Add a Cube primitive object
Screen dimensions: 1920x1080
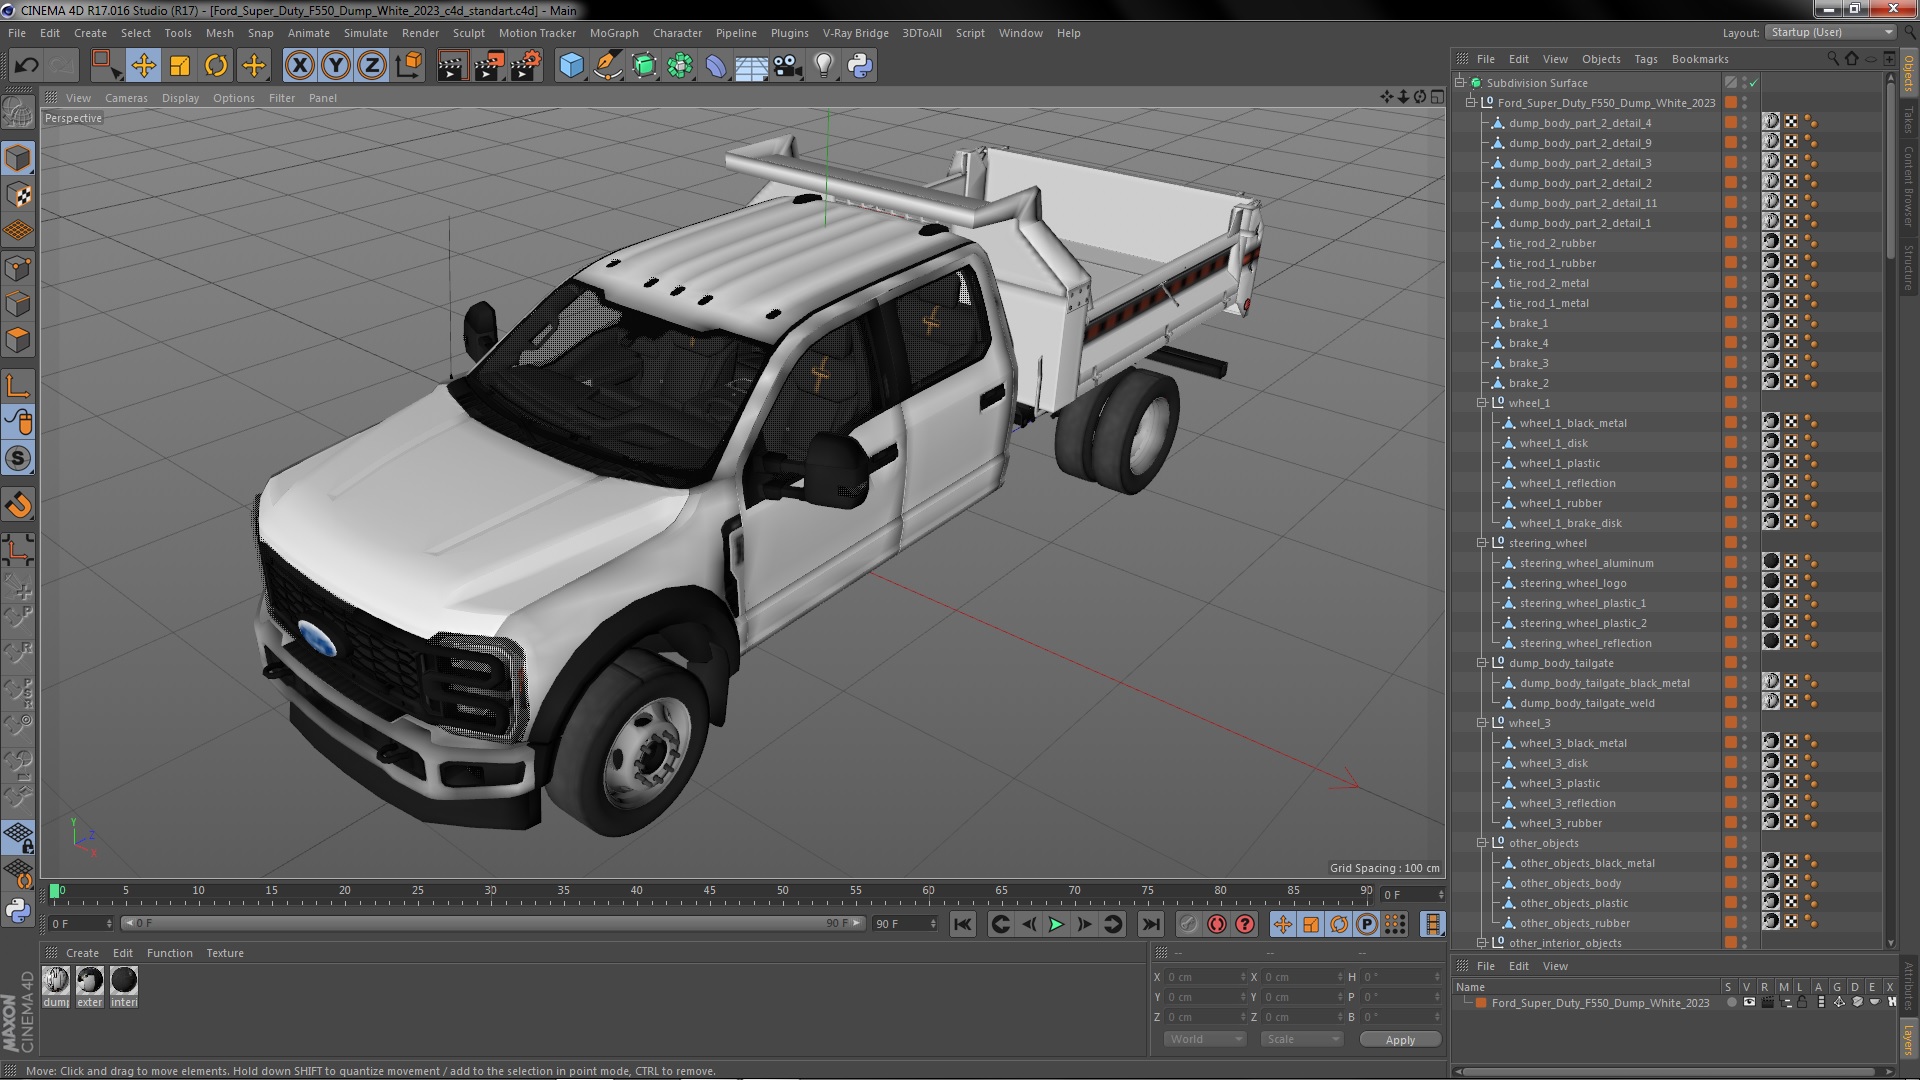pos(571,66)
